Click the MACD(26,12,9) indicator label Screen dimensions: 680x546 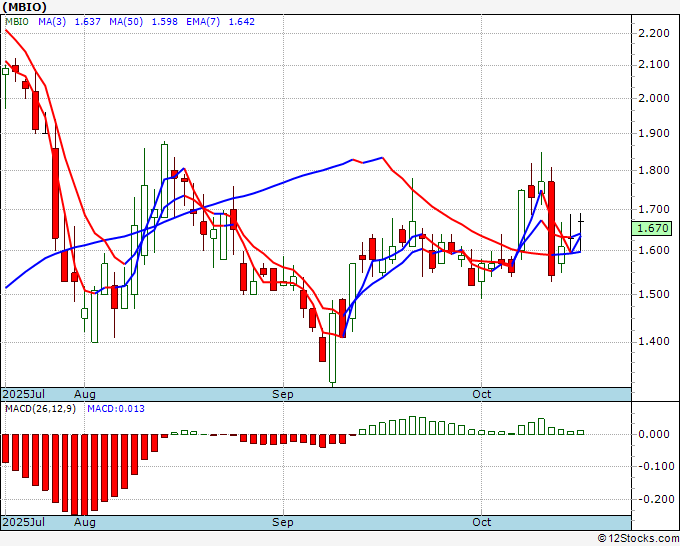pos(40,409)
